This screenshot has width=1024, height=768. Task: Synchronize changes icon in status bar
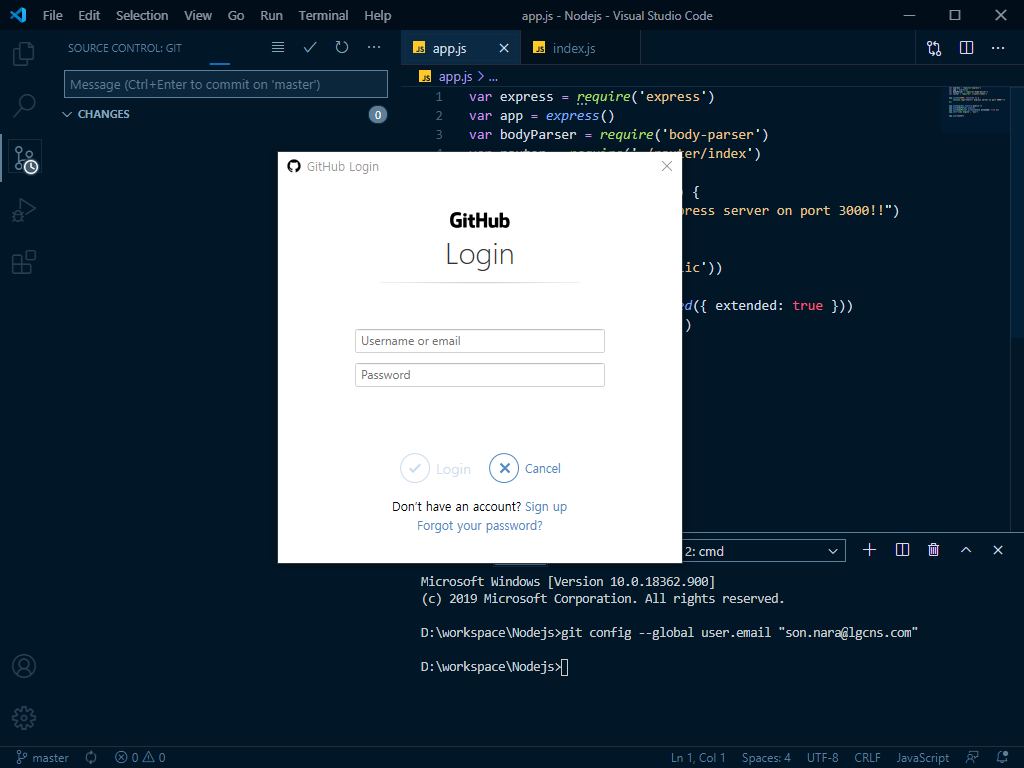(91, 758)
